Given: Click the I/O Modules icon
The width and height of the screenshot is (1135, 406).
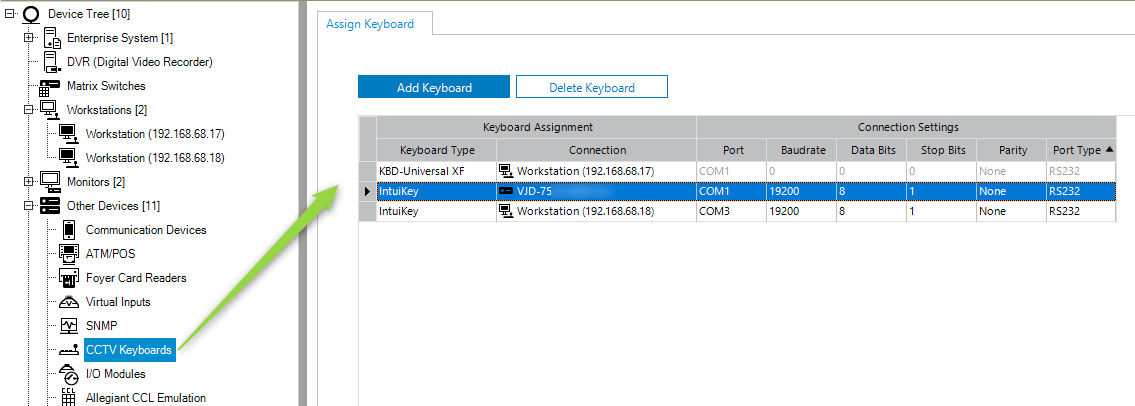Looking at the screenshot, I should point(69,374).
